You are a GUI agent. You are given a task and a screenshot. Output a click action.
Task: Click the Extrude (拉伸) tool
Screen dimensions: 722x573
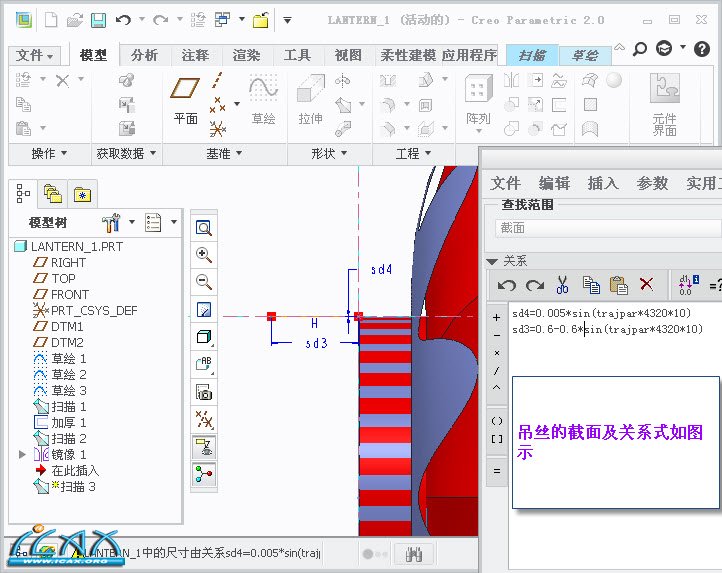point(310,101)
